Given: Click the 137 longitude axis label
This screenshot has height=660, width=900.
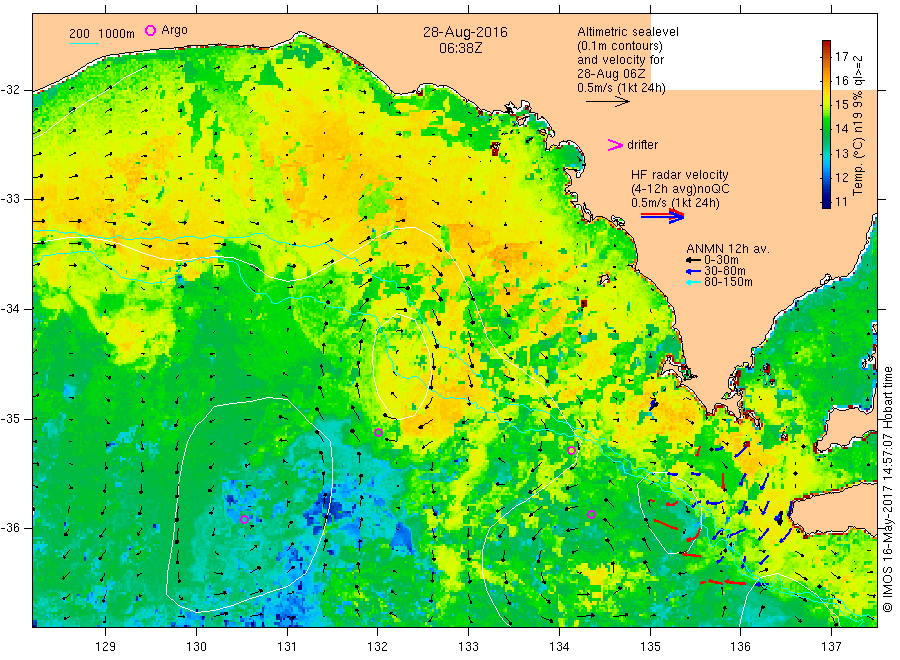Looking at the screenshot, I should tap(831, 647).
